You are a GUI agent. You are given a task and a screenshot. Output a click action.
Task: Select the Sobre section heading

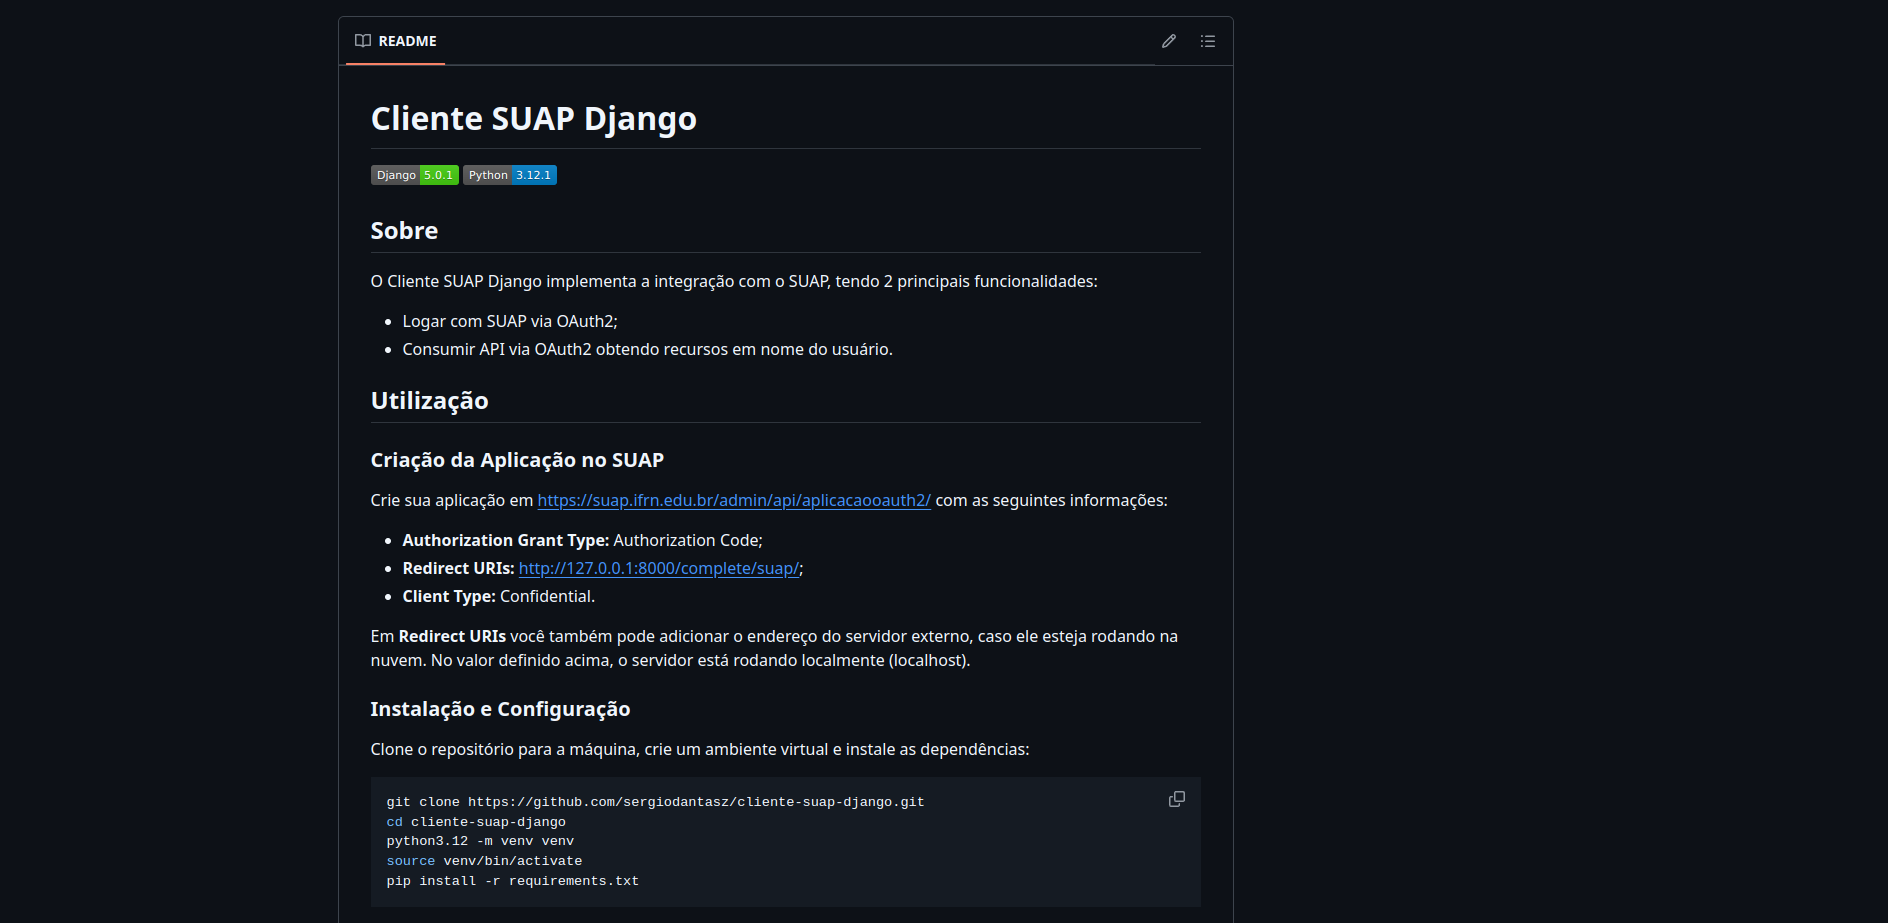[404, 230]
